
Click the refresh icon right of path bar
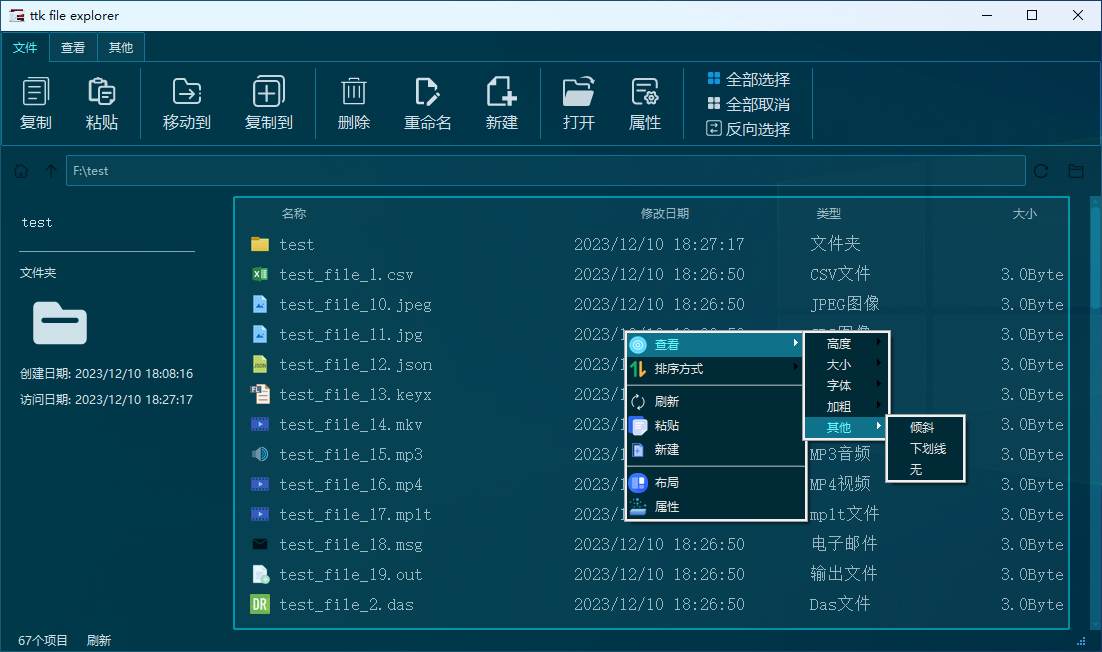pos(1041,171)
